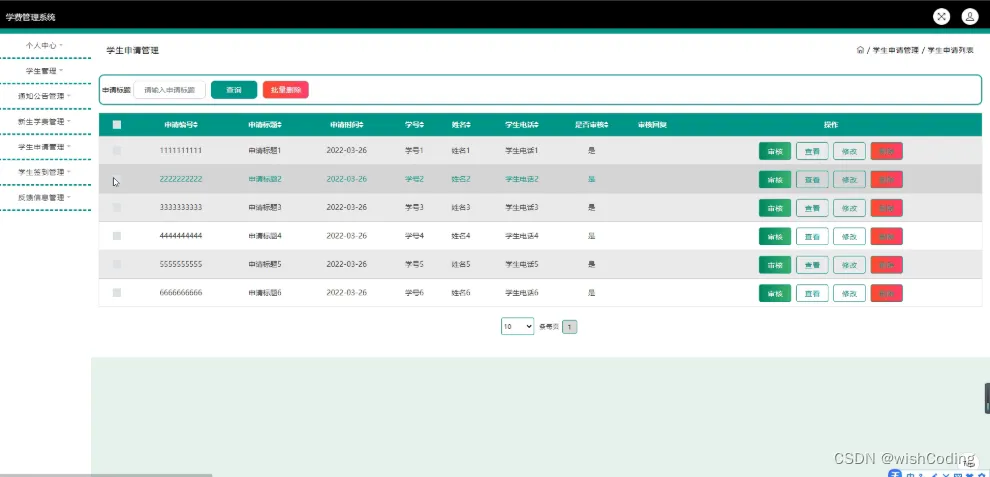Open the user profile avatar icon
The width and height of the screenshot is (990, 477).
tap(970, 17)
